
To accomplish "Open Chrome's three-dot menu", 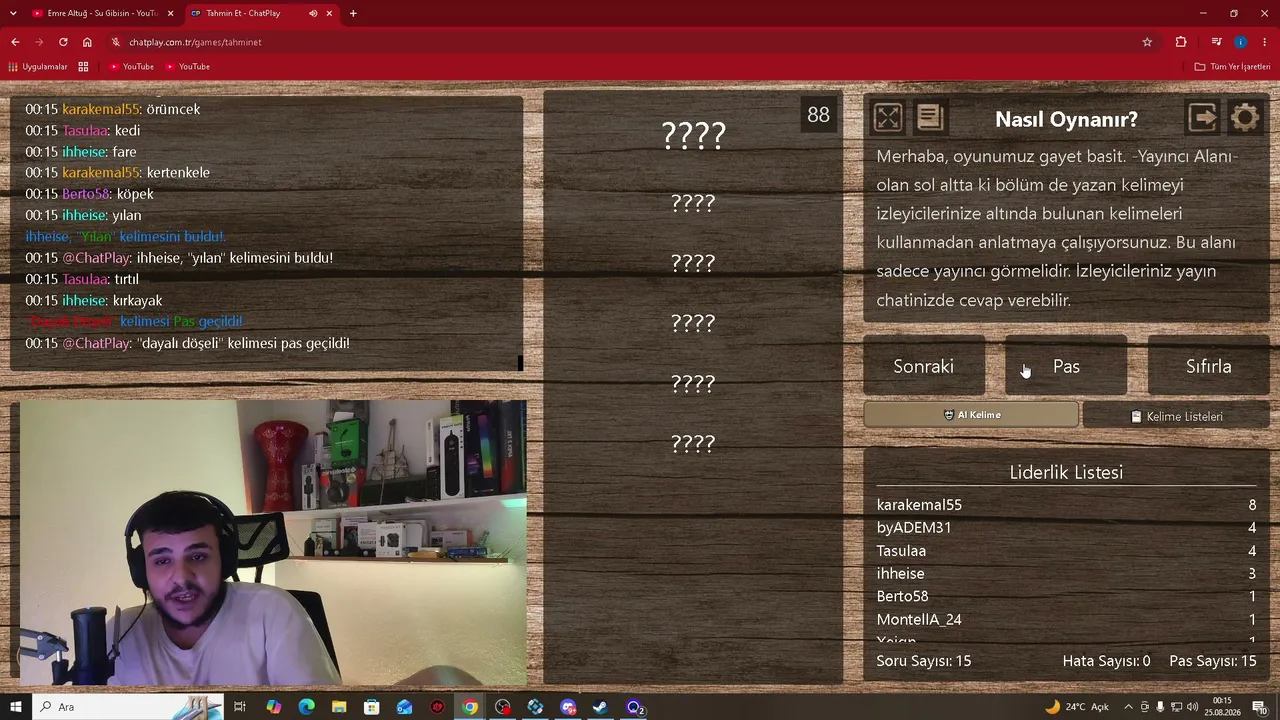I will pos(1265,42).
